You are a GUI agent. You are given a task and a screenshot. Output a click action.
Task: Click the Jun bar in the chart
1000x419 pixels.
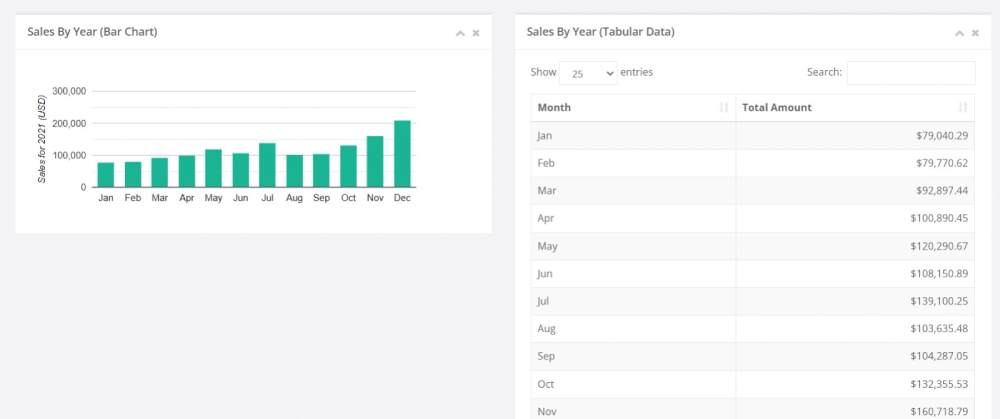pyautogui.click(x=240, y=170)
